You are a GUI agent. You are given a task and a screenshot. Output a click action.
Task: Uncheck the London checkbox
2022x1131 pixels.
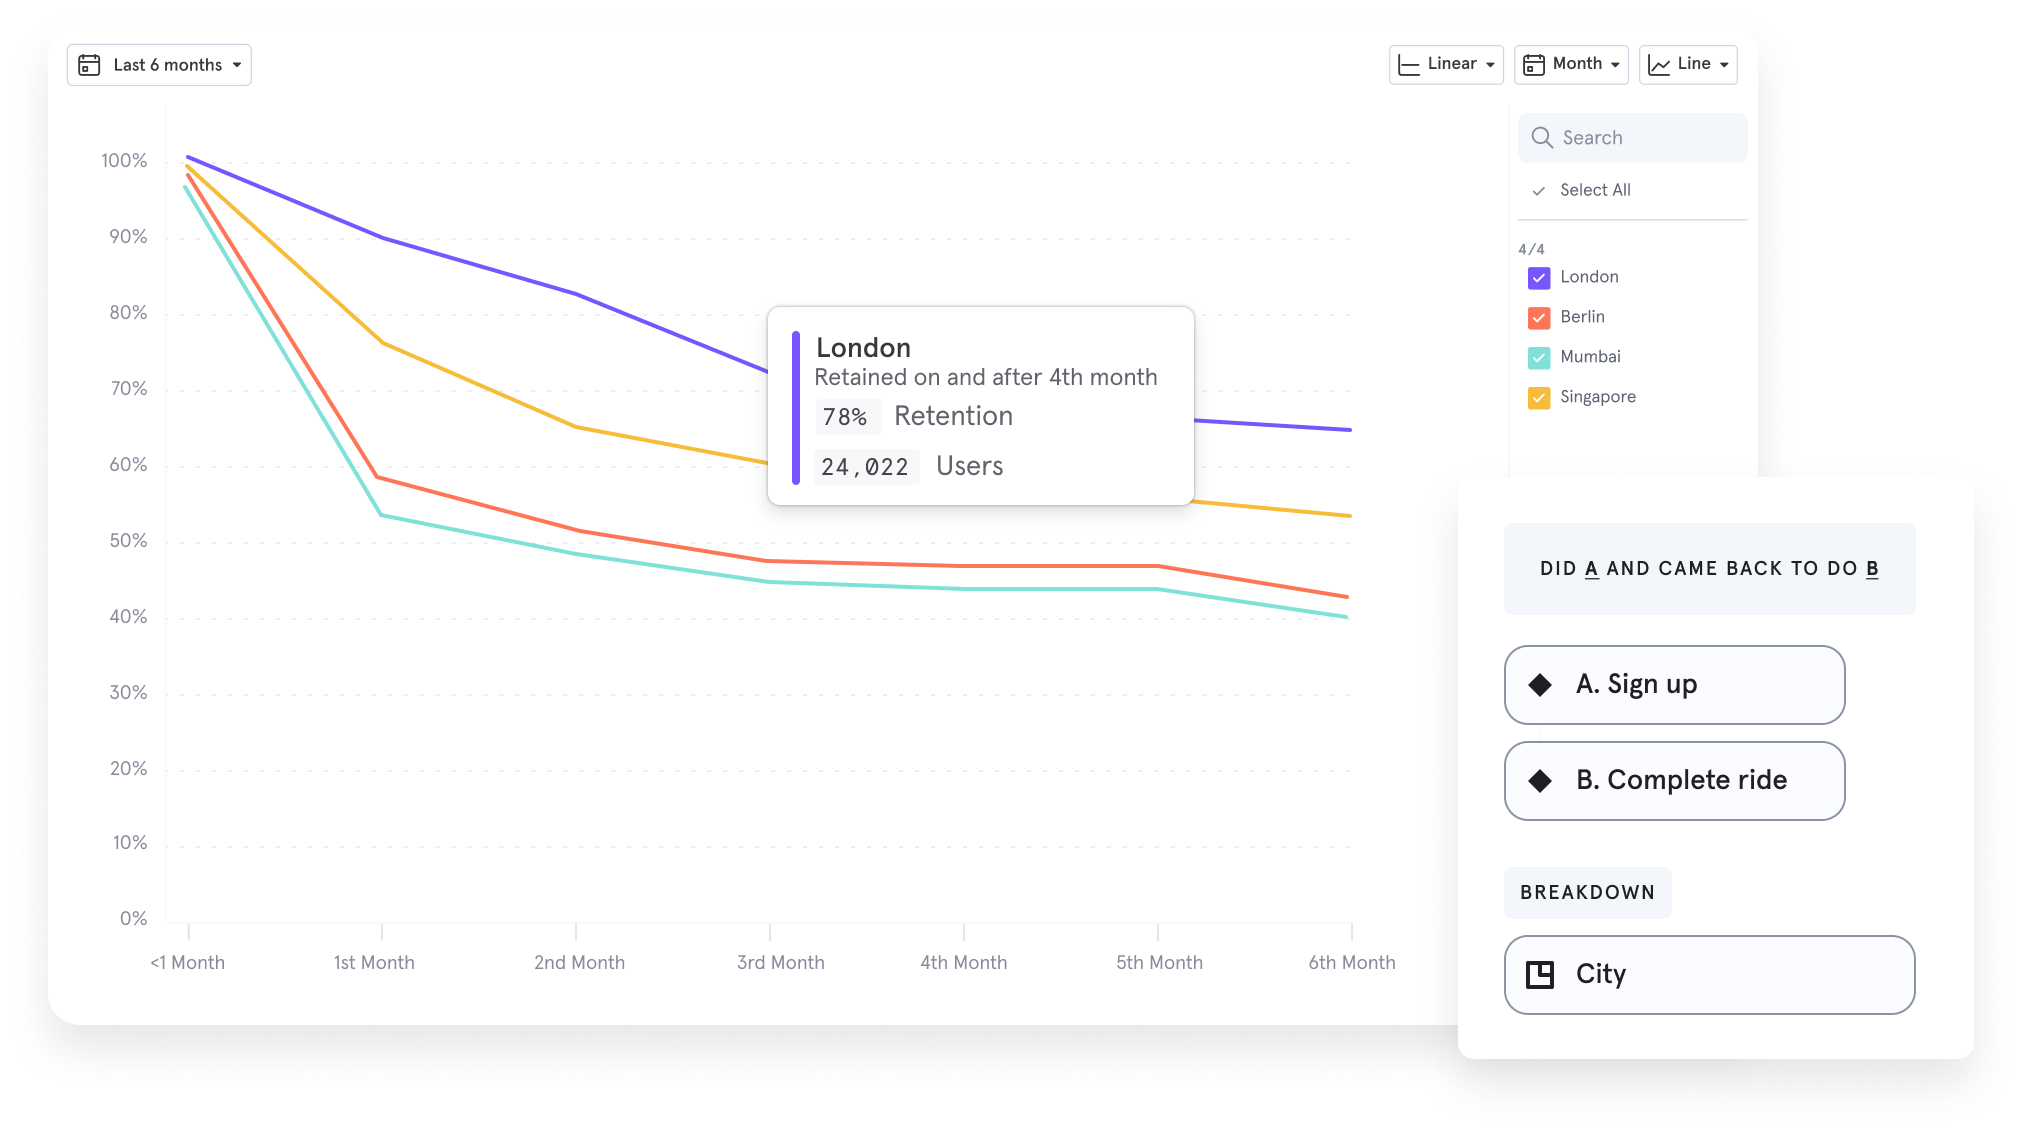[1539, 278]
